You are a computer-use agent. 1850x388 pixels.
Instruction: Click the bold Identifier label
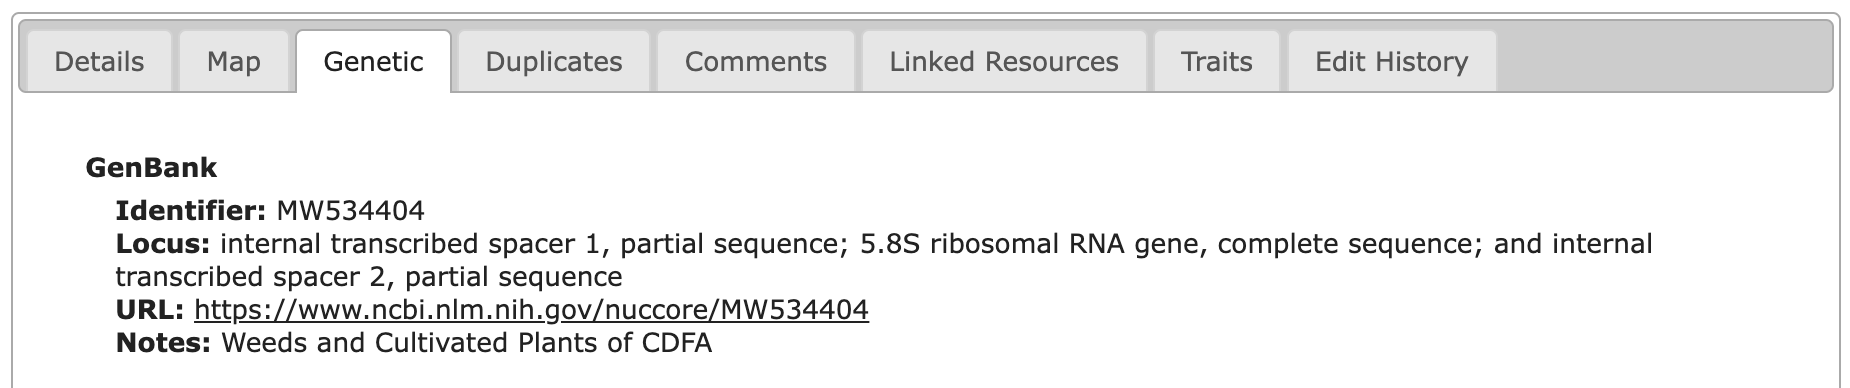(x=190, y=211)
